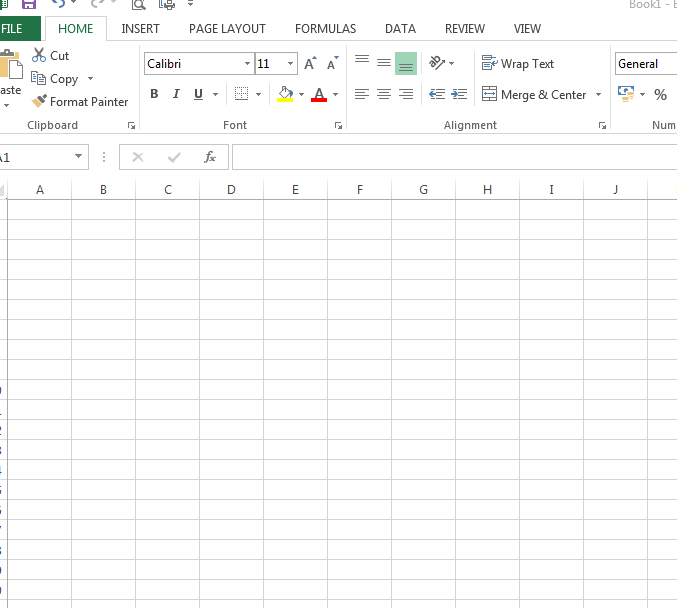This screenshot has height=608, width=677.
Task: Apply yellow fill color bucket
Action: (285, 94)
